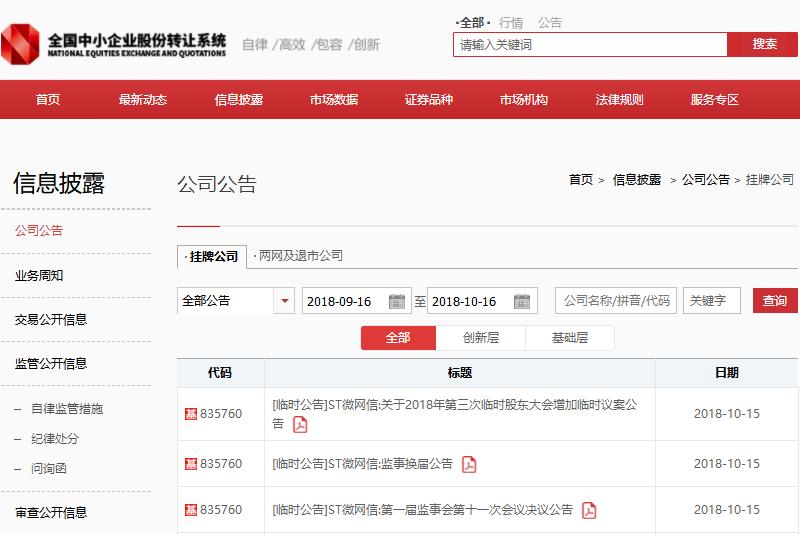Click the 标题 column header
Screen dimensions: 800x535
tap(460, 373)
